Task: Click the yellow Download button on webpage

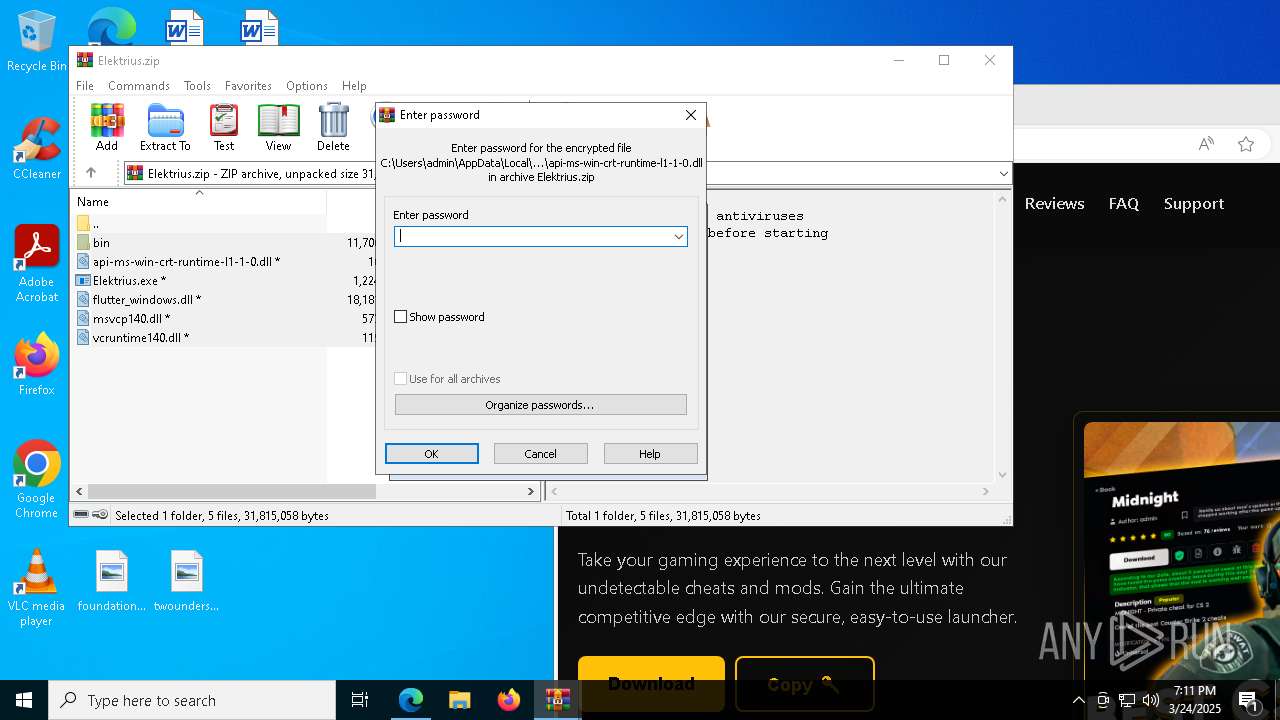Action: click(x=651, y=684)
